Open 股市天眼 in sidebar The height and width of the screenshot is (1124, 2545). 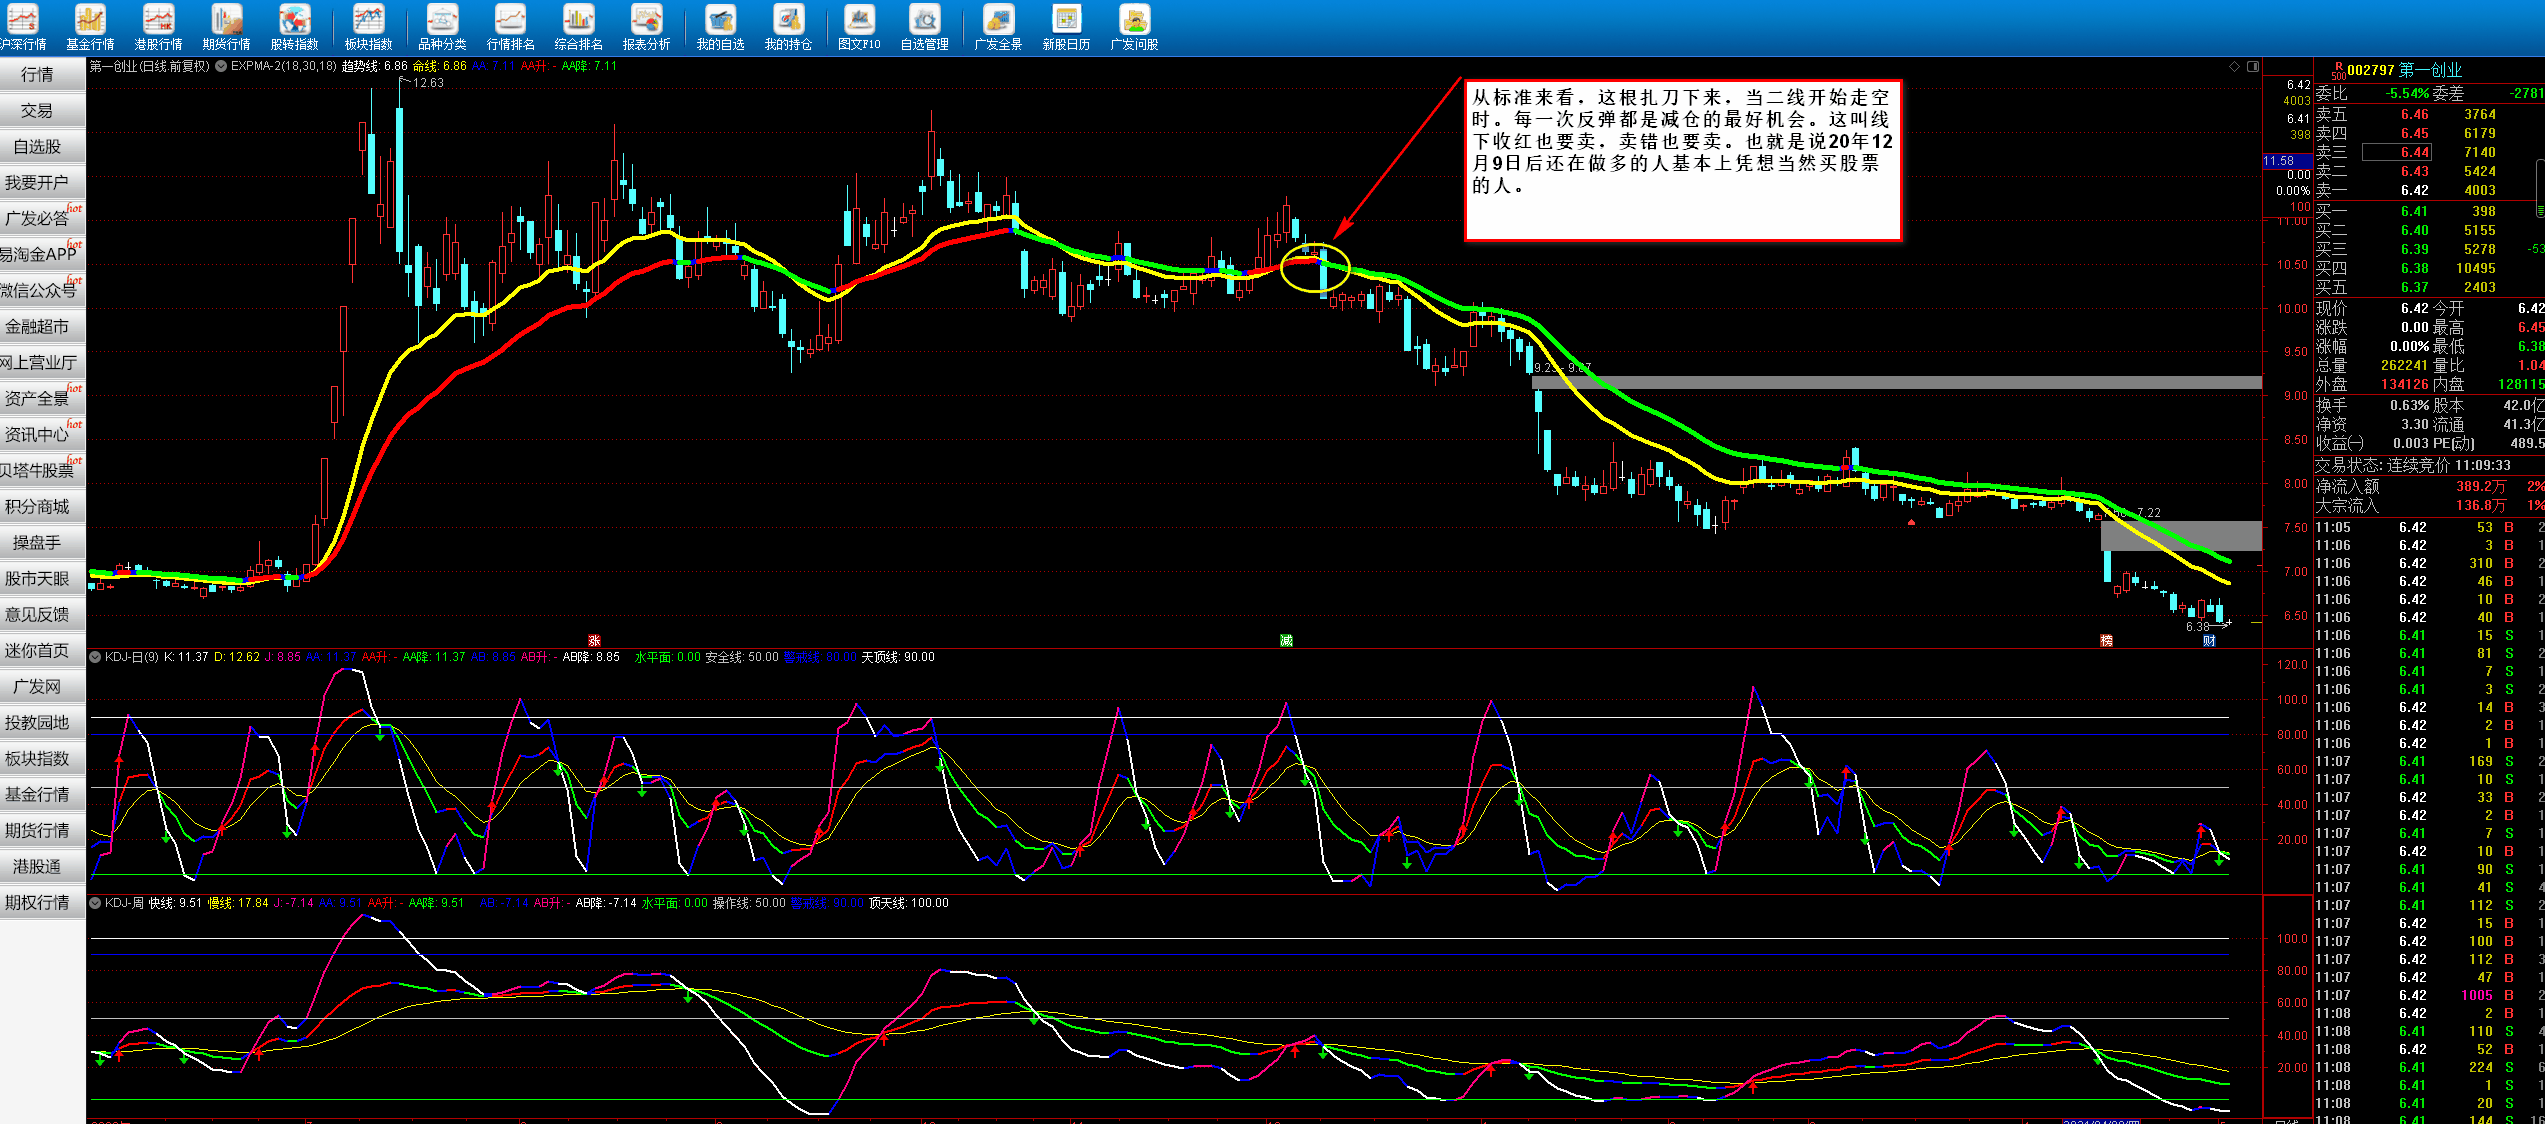[x=42, y=579]
